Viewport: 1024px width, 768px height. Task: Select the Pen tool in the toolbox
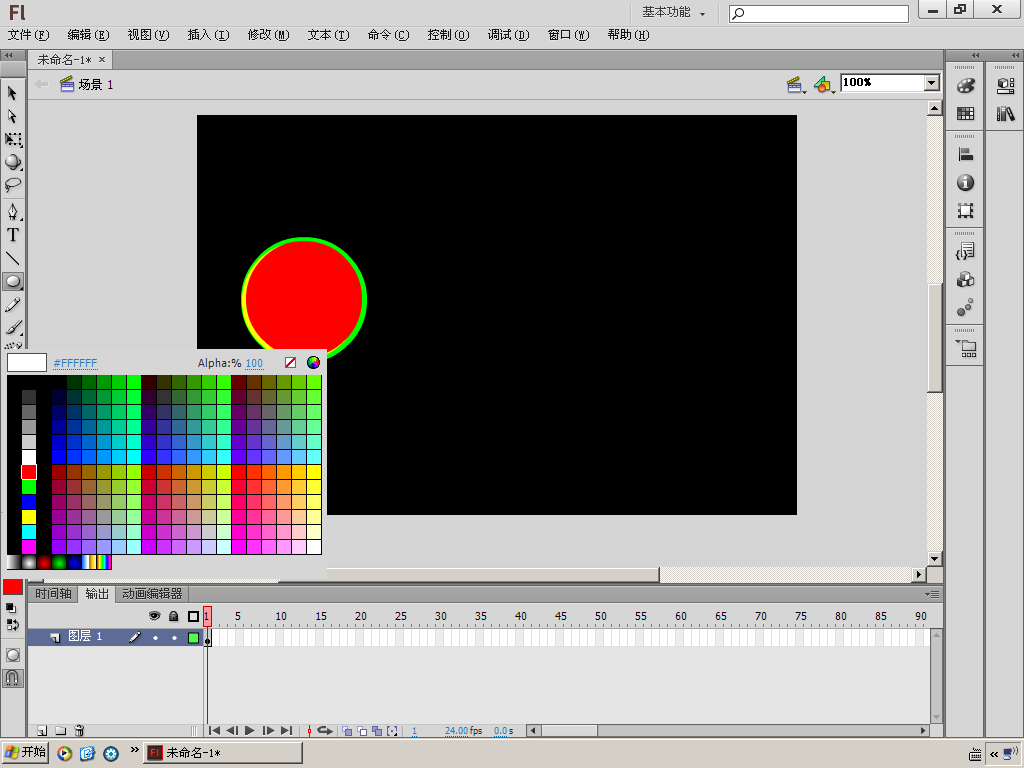[13, 212]
